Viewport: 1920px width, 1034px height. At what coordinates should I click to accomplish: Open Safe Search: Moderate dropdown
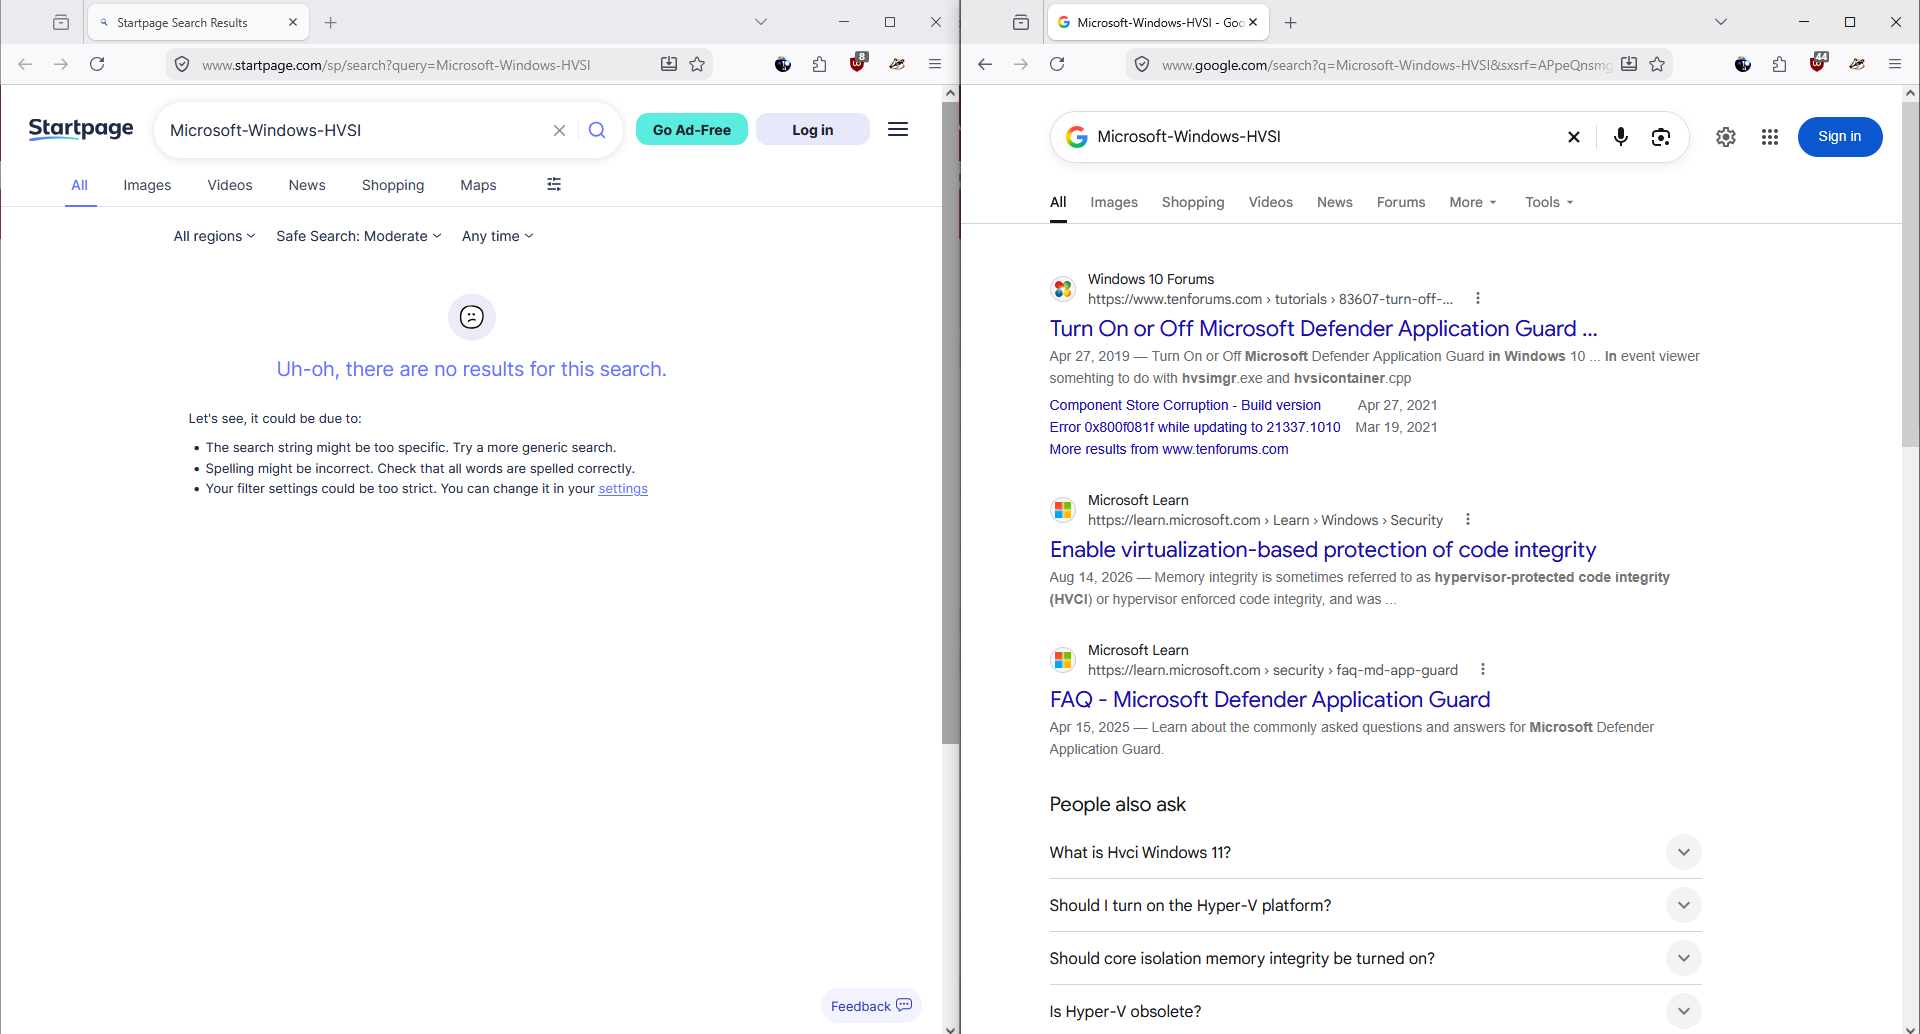(x=358, y=236)
